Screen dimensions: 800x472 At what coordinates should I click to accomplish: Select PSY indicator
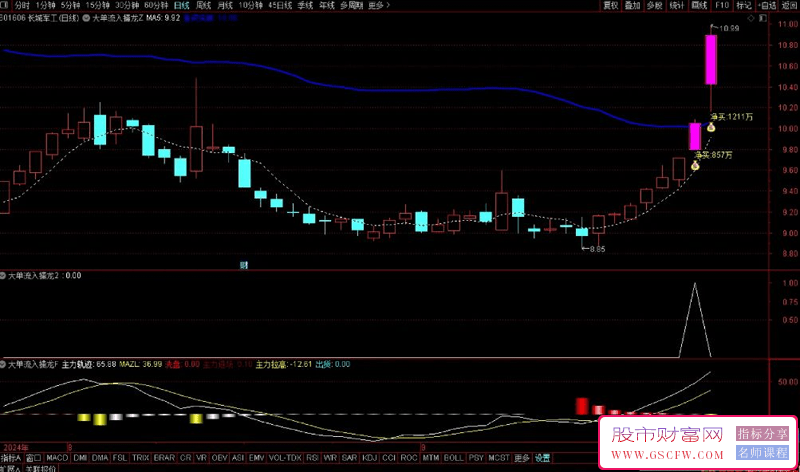pyautogui.click(x=476, y=458)
